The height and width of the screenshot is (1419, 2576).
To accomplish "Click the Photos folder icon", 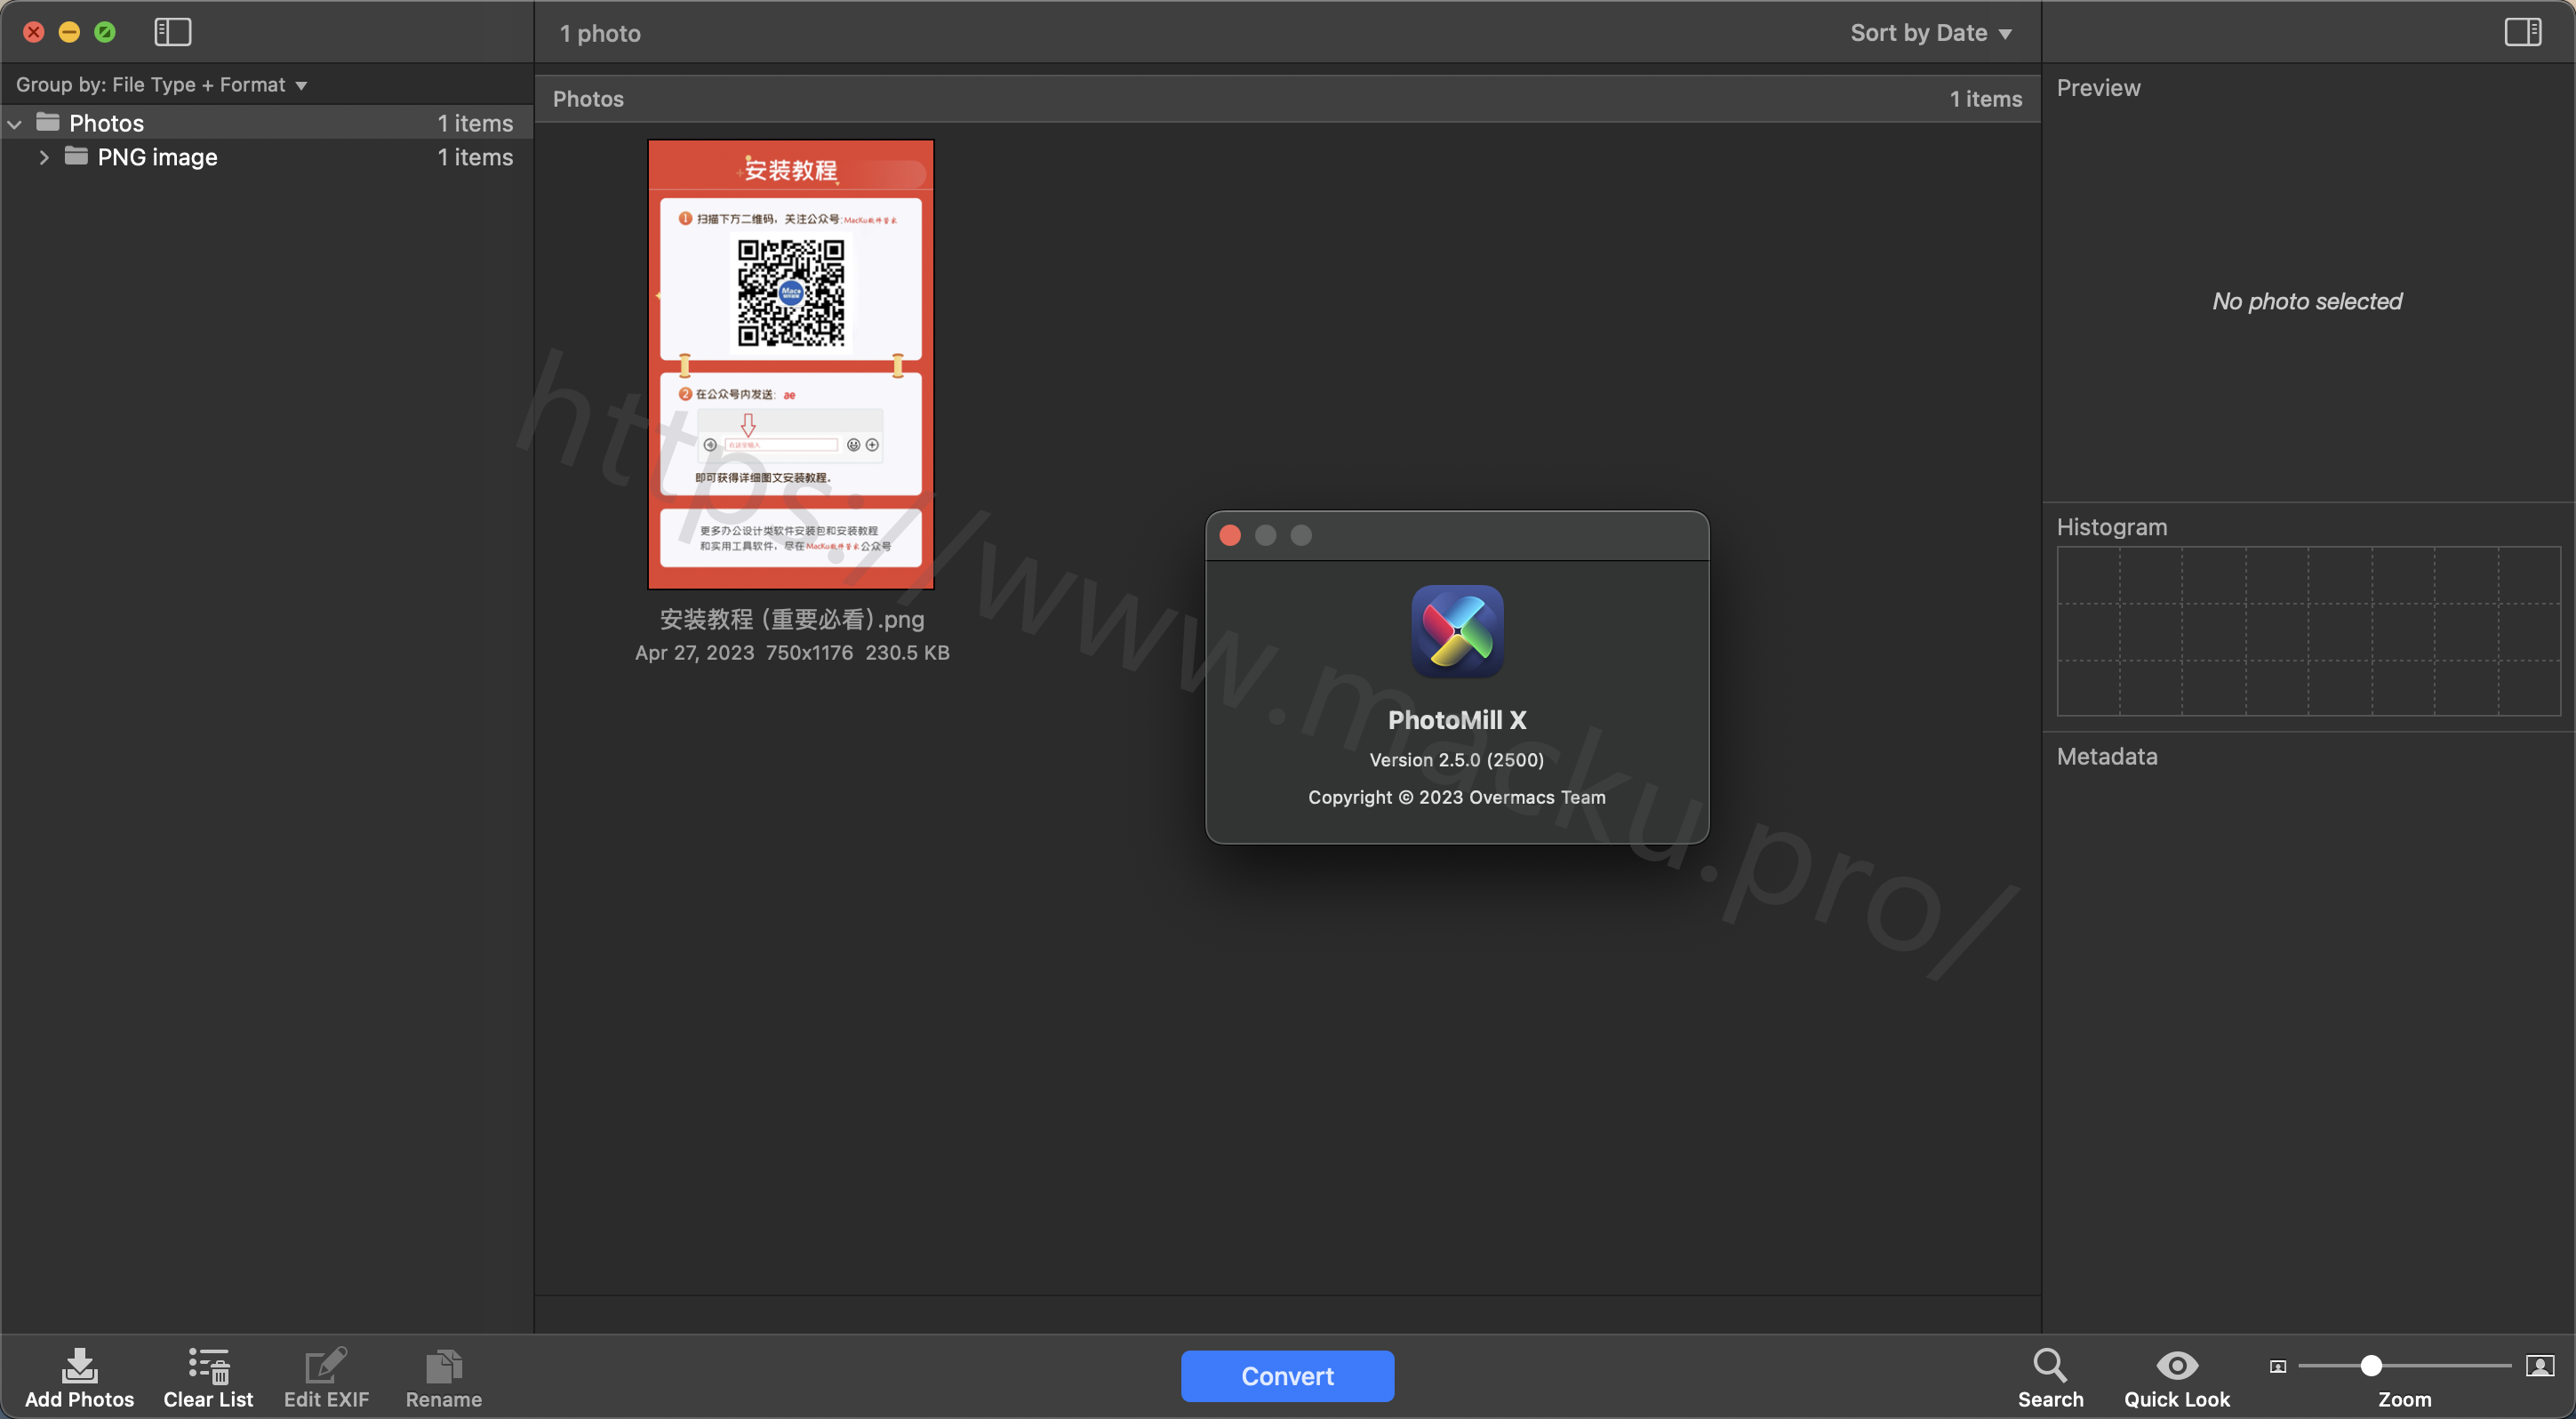I will [x=48, y=122].
